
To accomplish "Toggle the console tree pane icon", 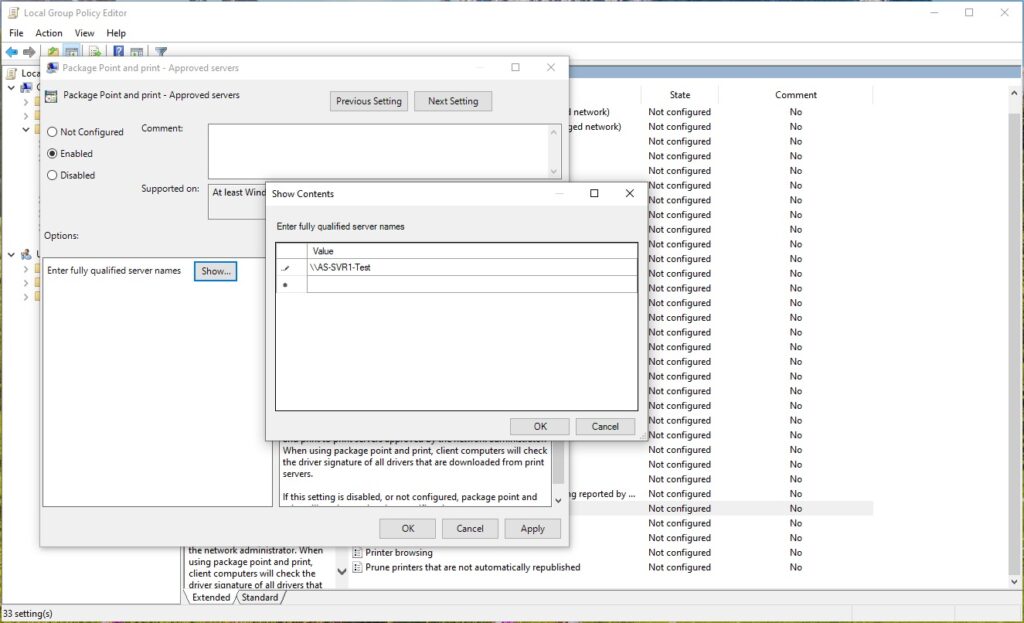I will (72, 52).
